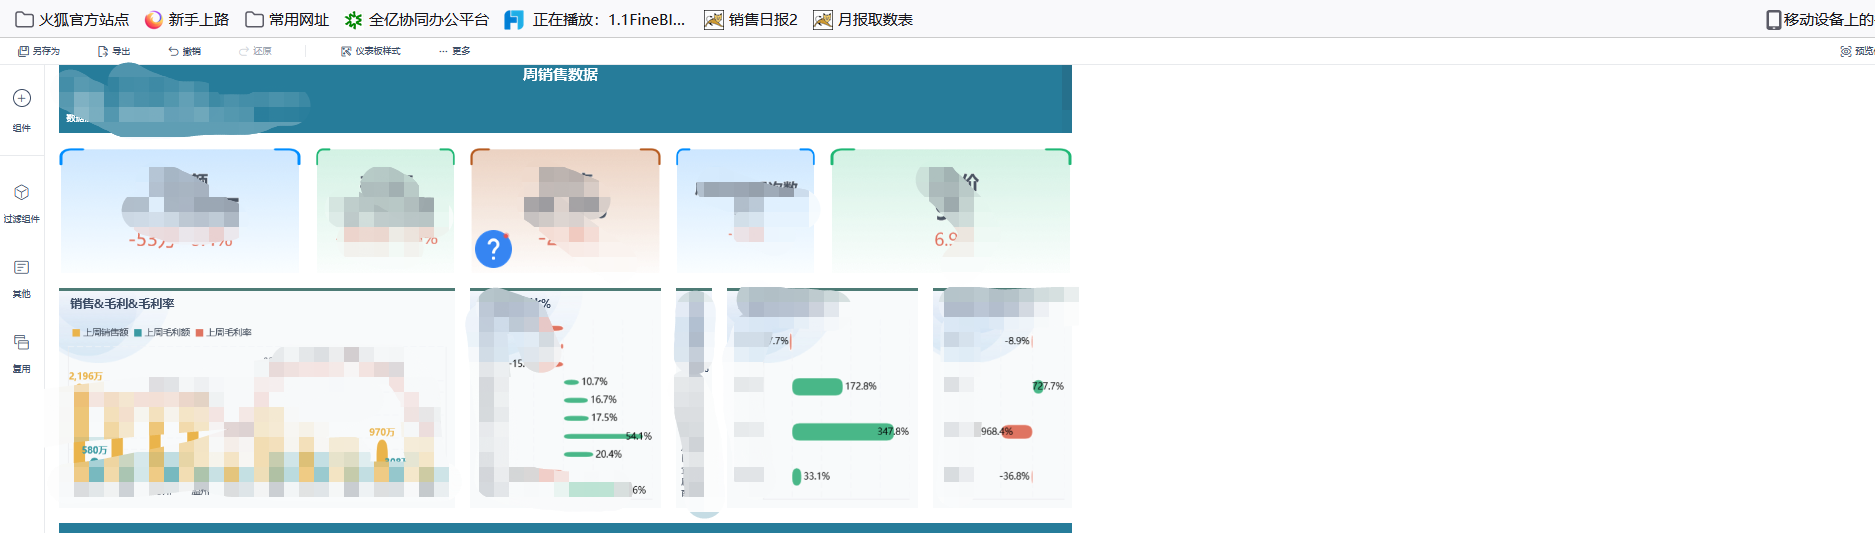Click the 17.5% bar value
Screen dimensions: 1875x533
pyautogui.click(x=604, y=418)
